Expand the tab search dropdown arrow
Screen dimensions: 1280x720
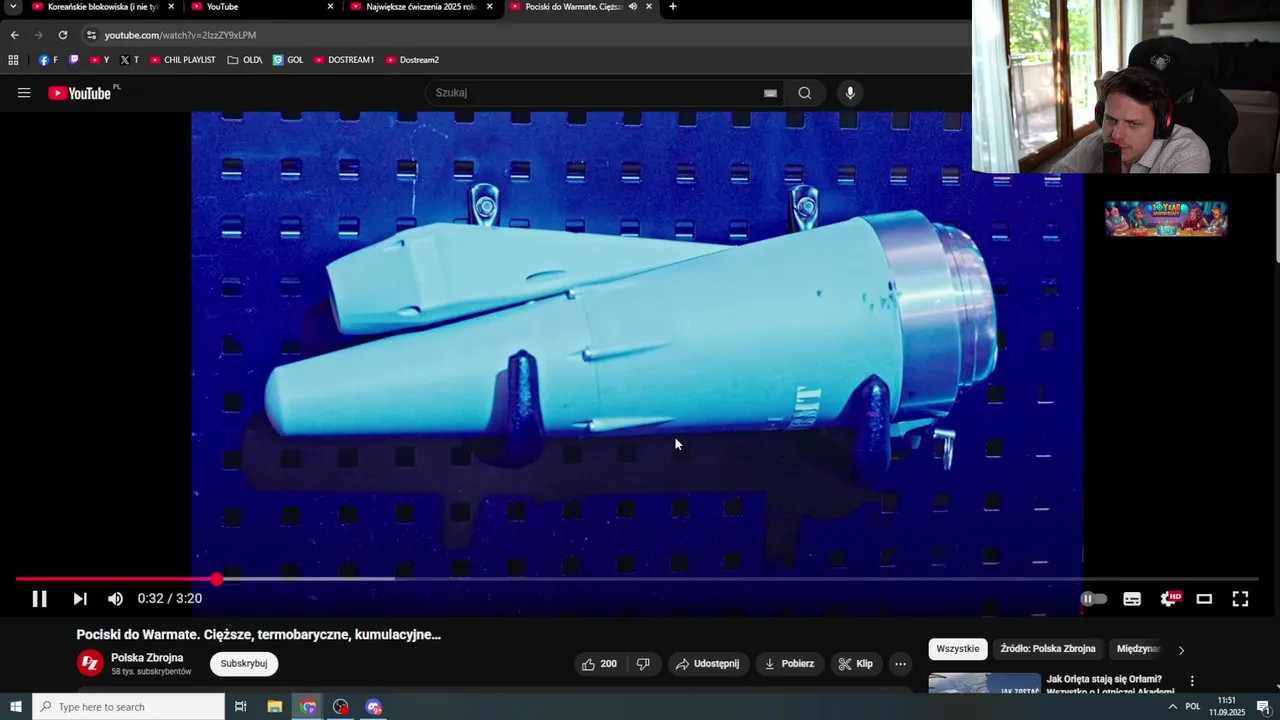pos(13,7)
